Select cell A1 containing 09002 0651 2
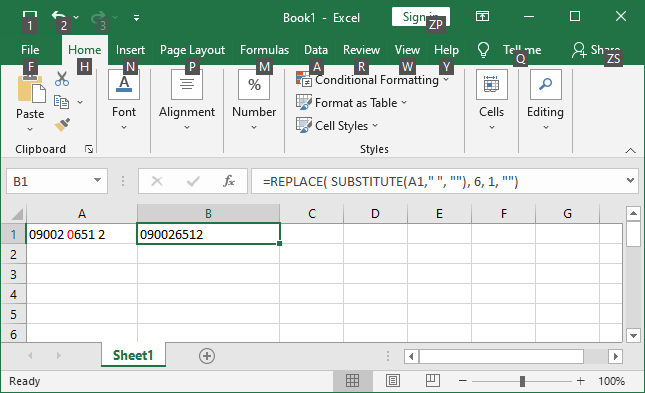This screenshot has height=393, width=645. click(x=82, y=234)
